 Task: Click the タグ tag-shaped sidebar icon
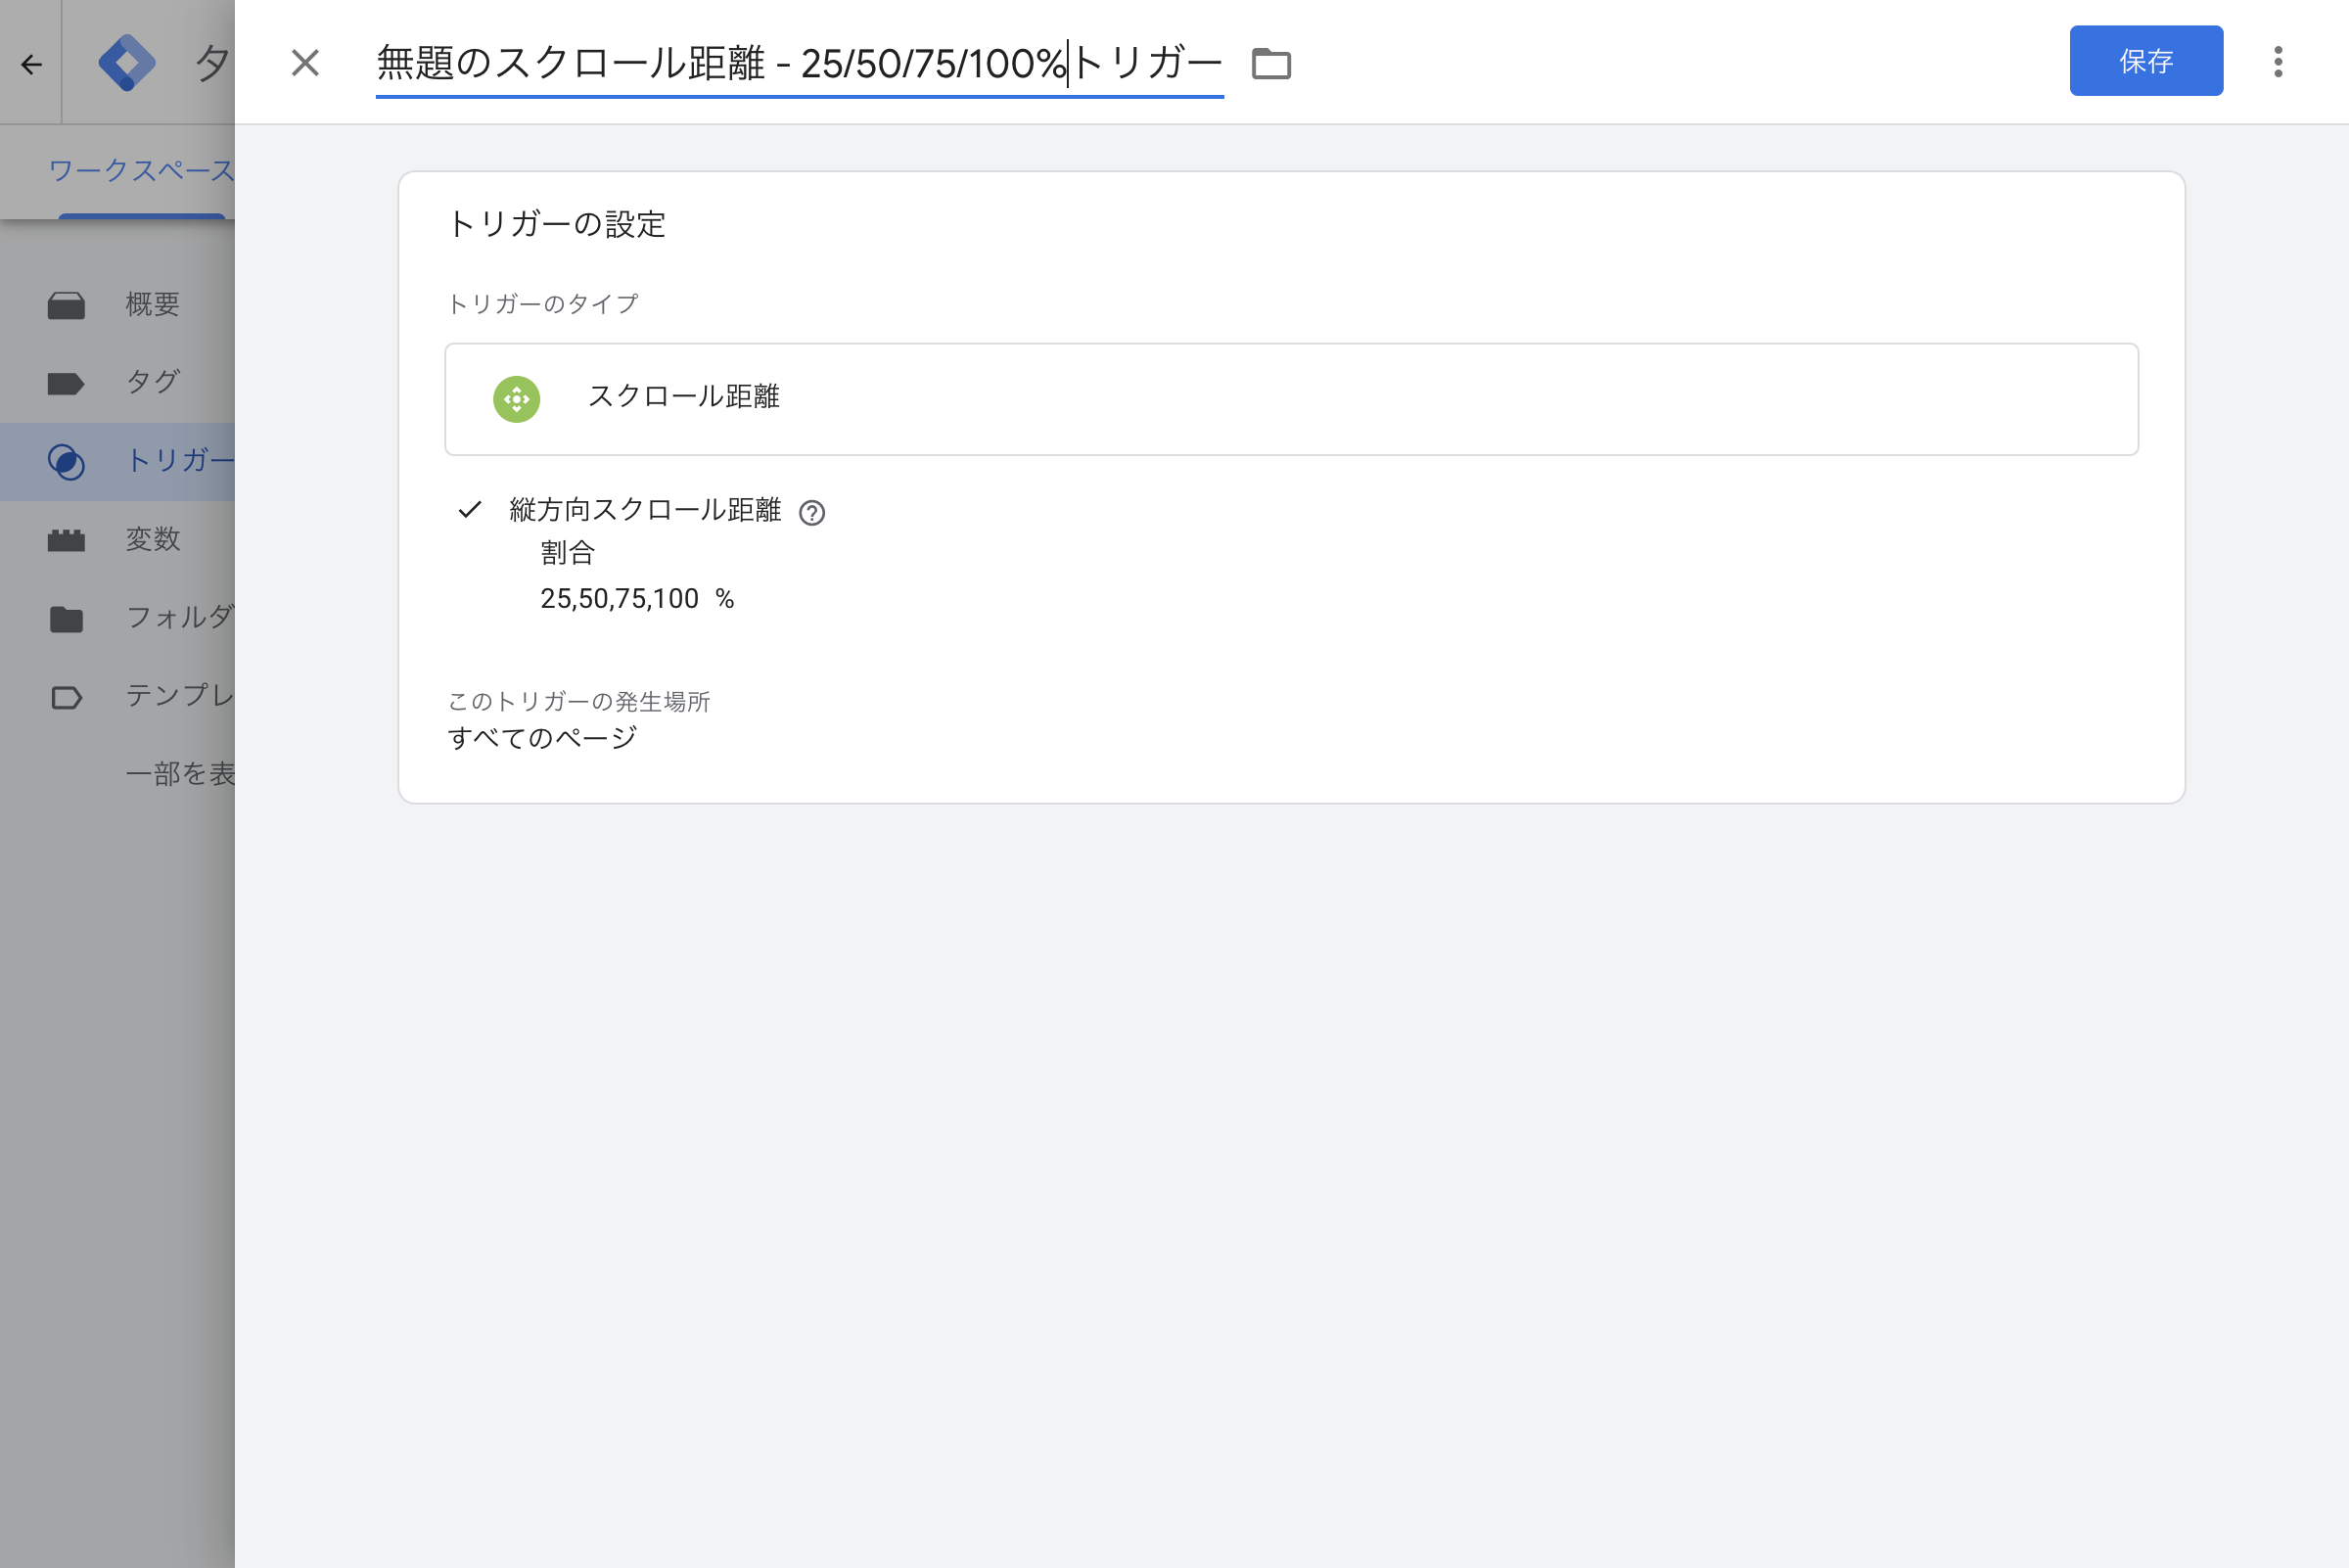click(66, 383)
